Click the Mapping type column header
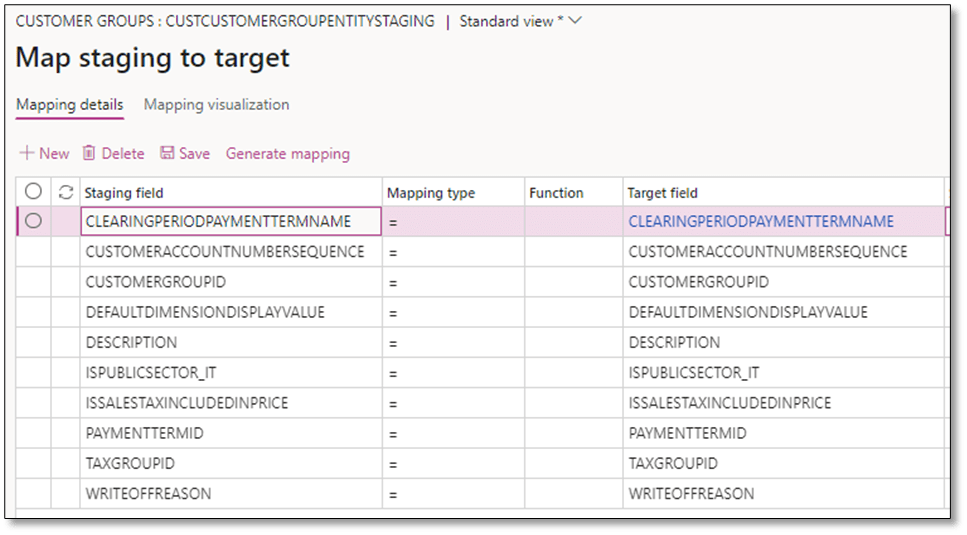 [431, 193]
